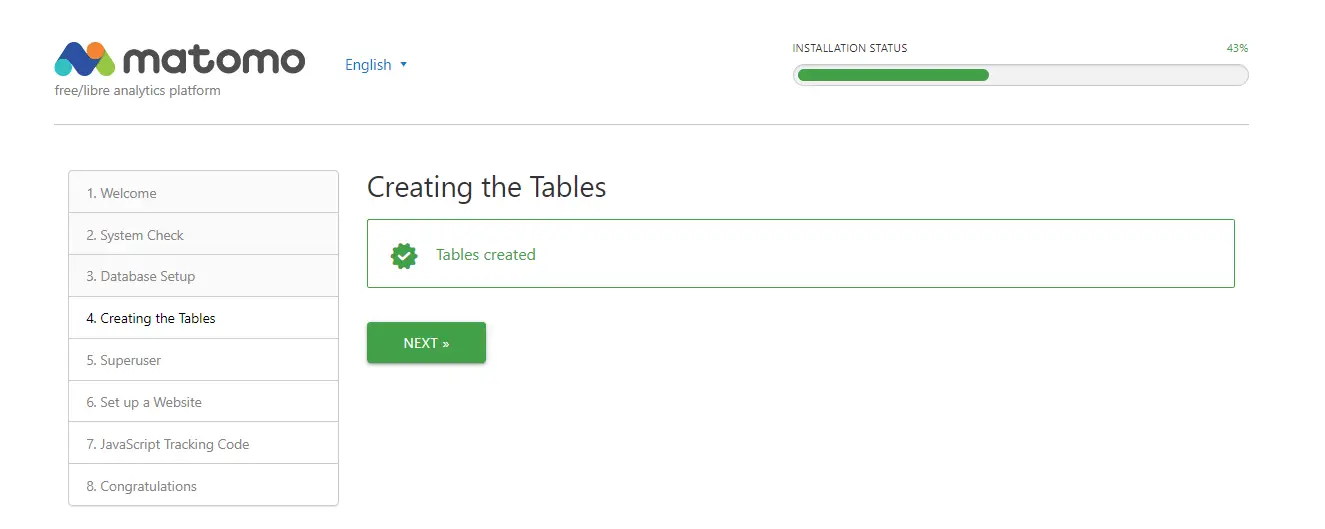Choose the 6. Set up a Website step
The image size is (1325, 529).
[x=204, y=402]
